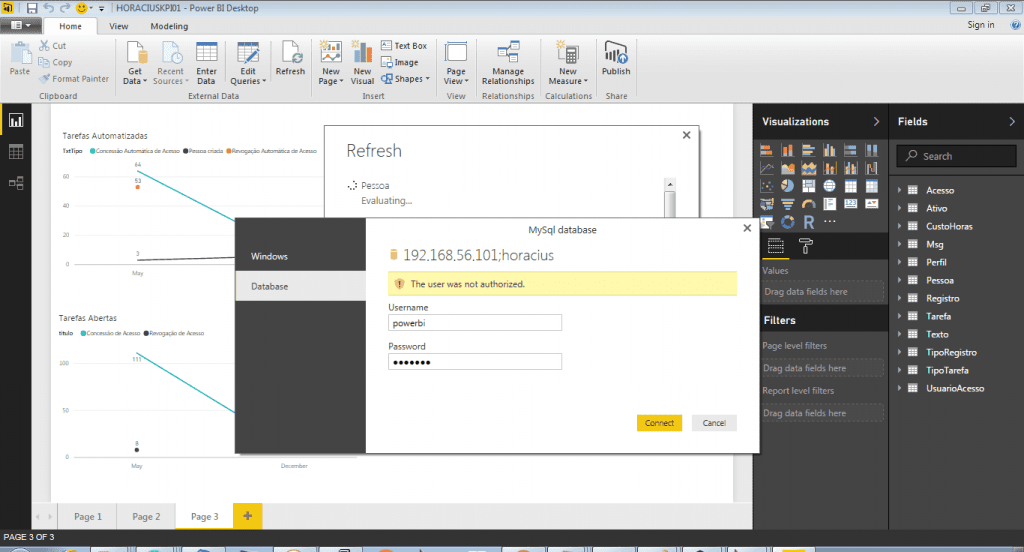Image resolution: width=1024 pixels, height=552 pixels.
Task: Select Windows authentication in MySql dialog
Action: click(300, 256)
